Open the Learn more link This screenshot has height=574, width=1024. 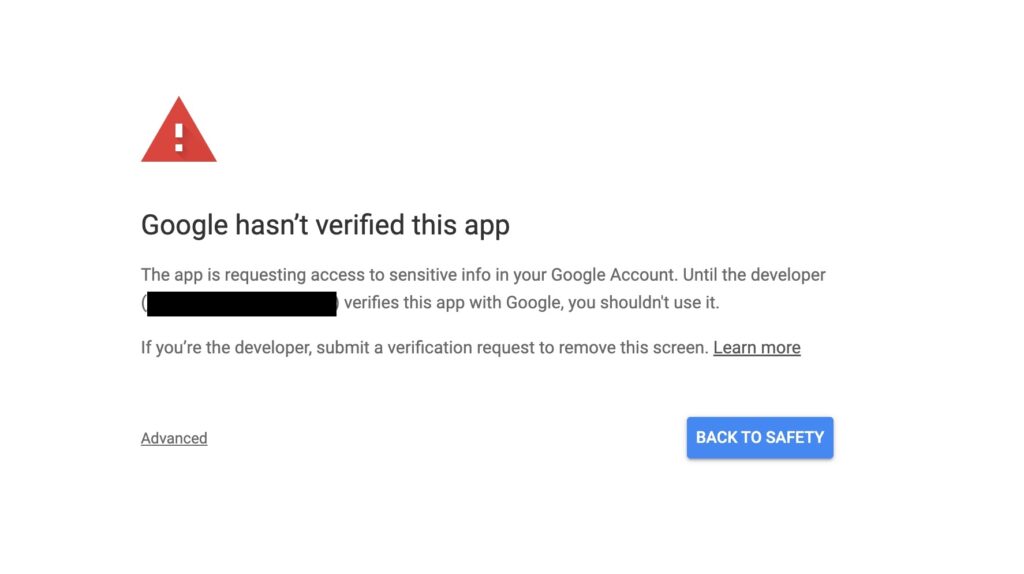[x=756, y=347]
